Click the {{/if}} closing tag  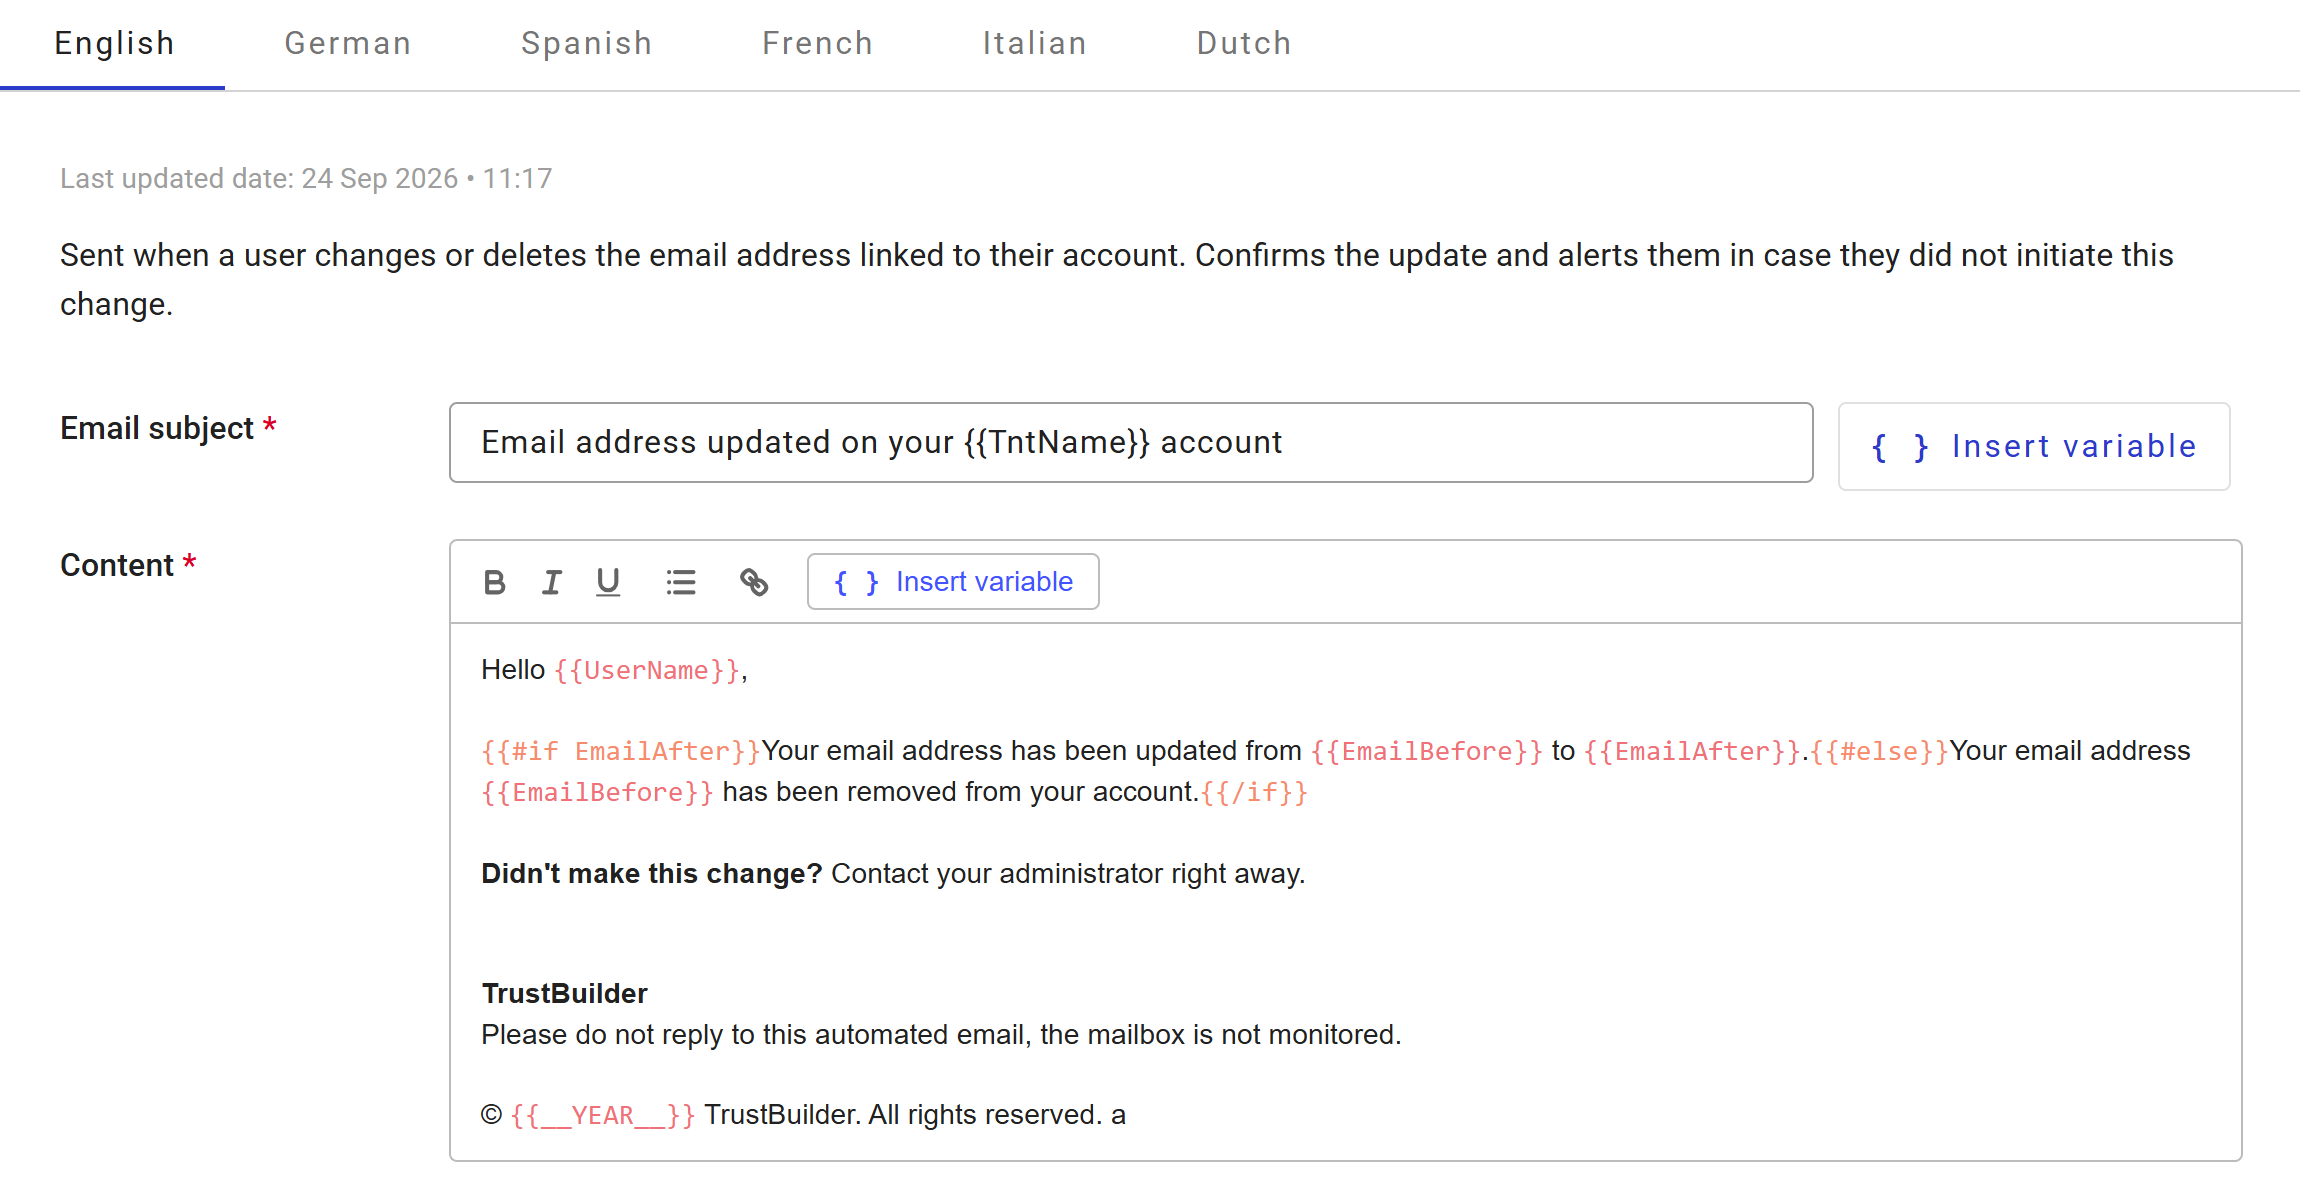(x=1253, y=792)
